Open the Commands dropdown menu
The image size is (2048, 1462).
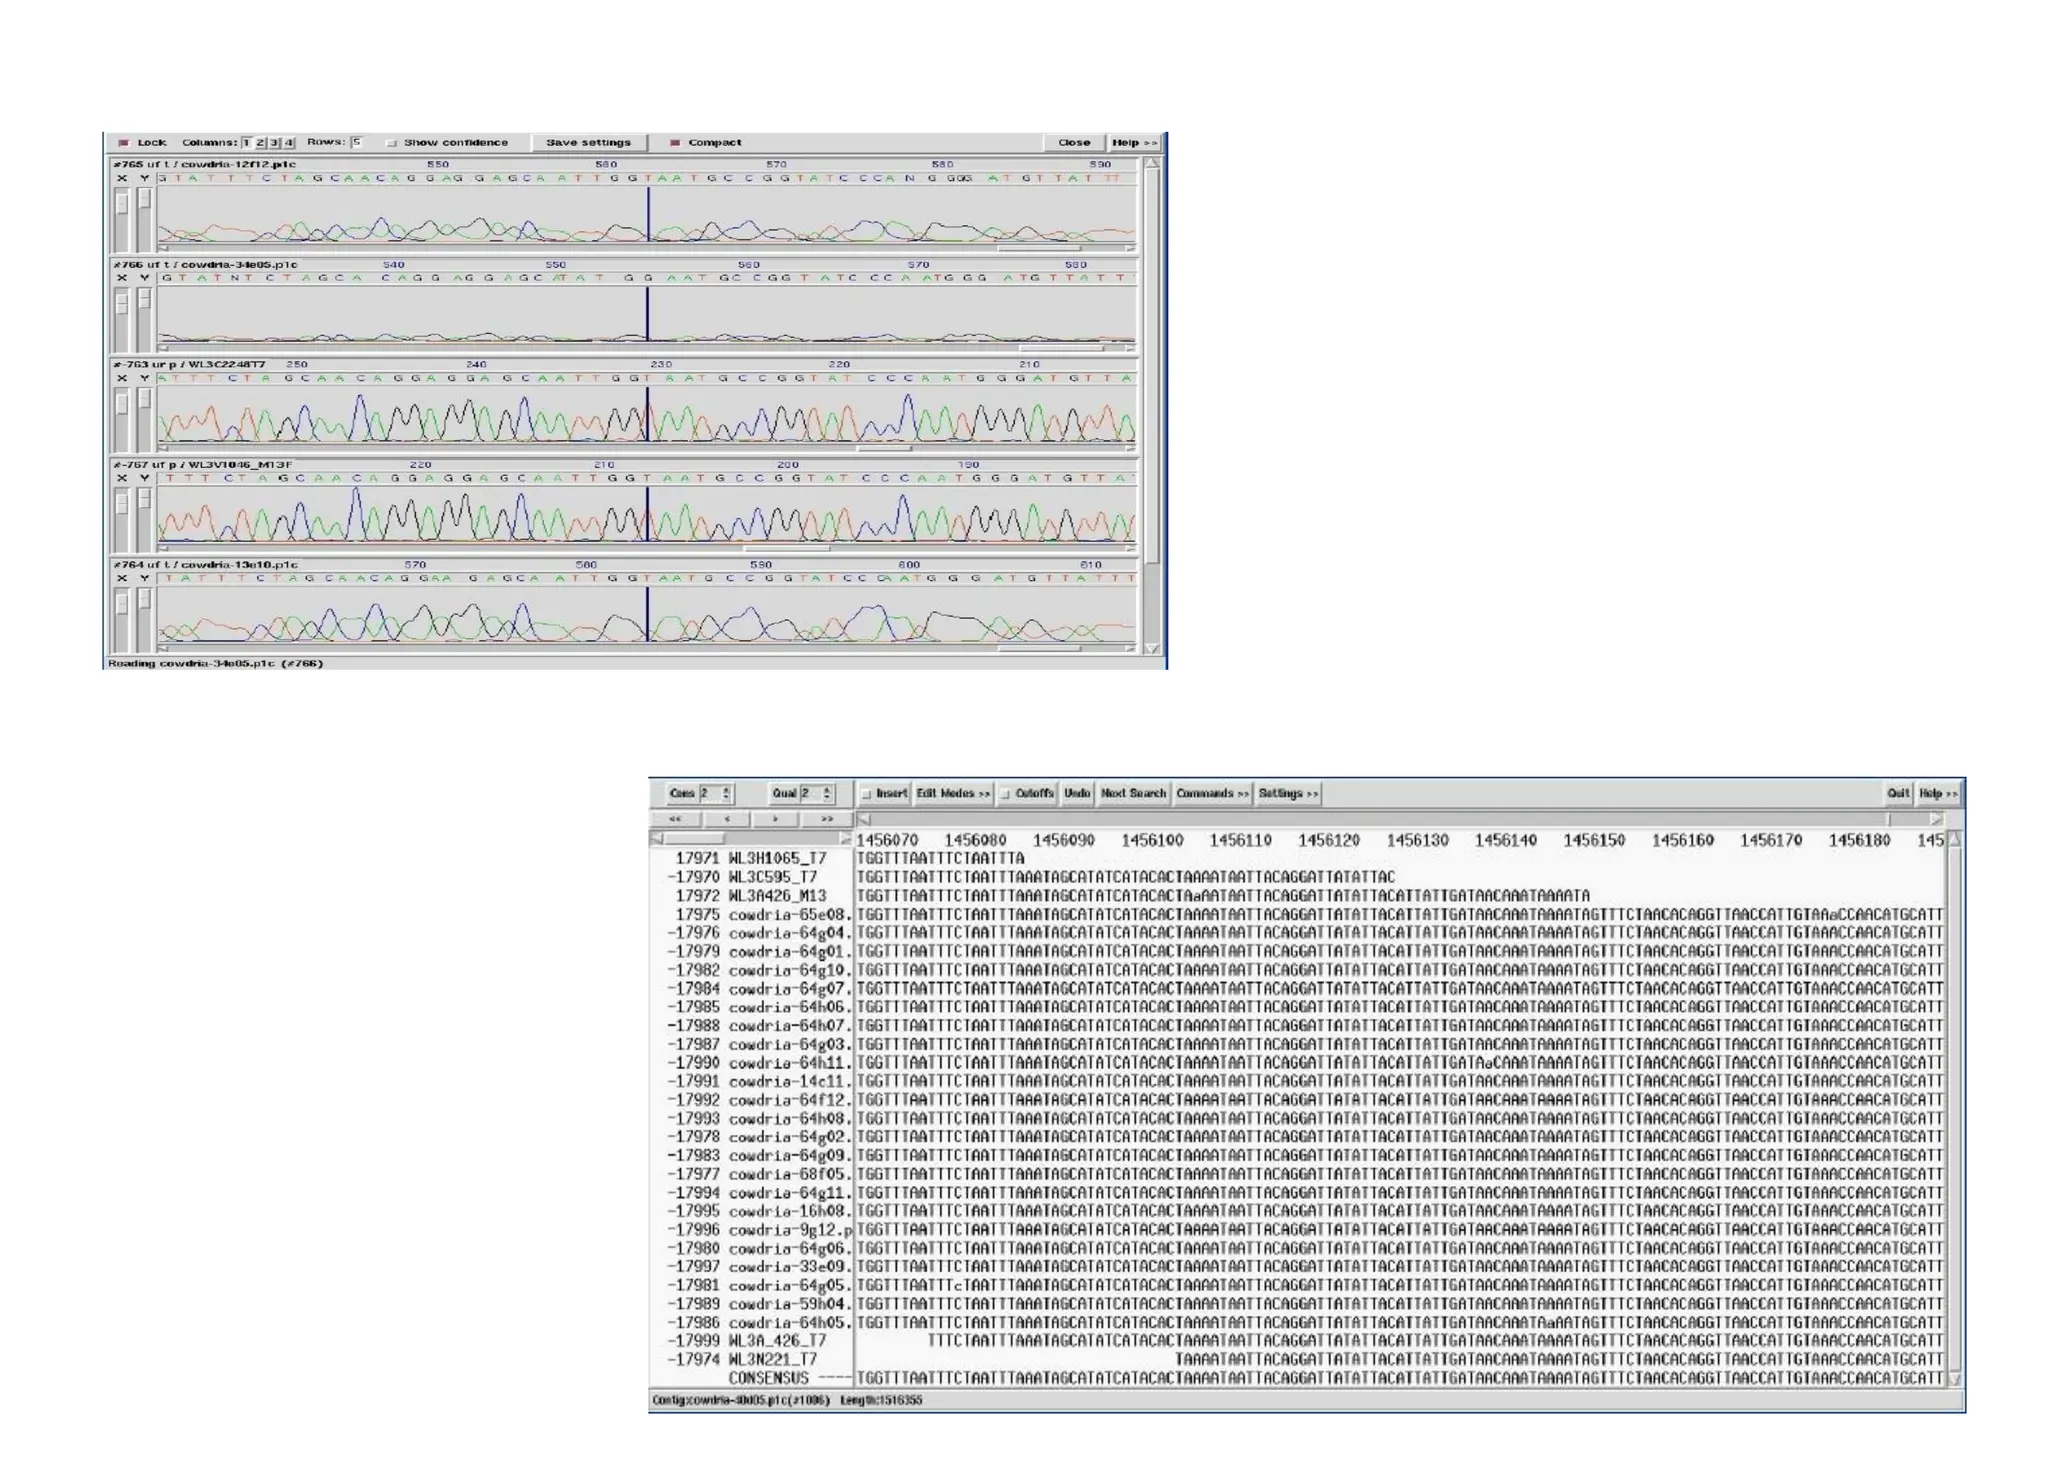pyautogui.click(x=1212, y=794)
